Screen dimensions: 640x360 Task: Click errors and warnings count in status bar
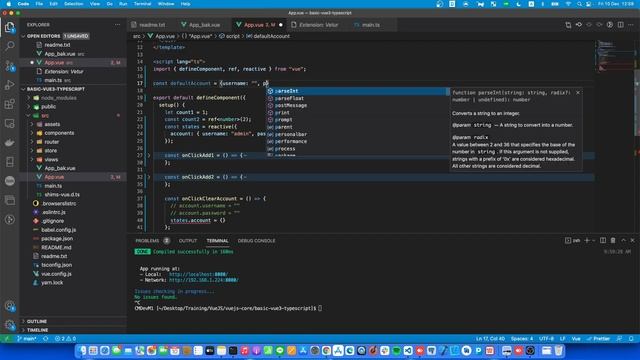65,338
